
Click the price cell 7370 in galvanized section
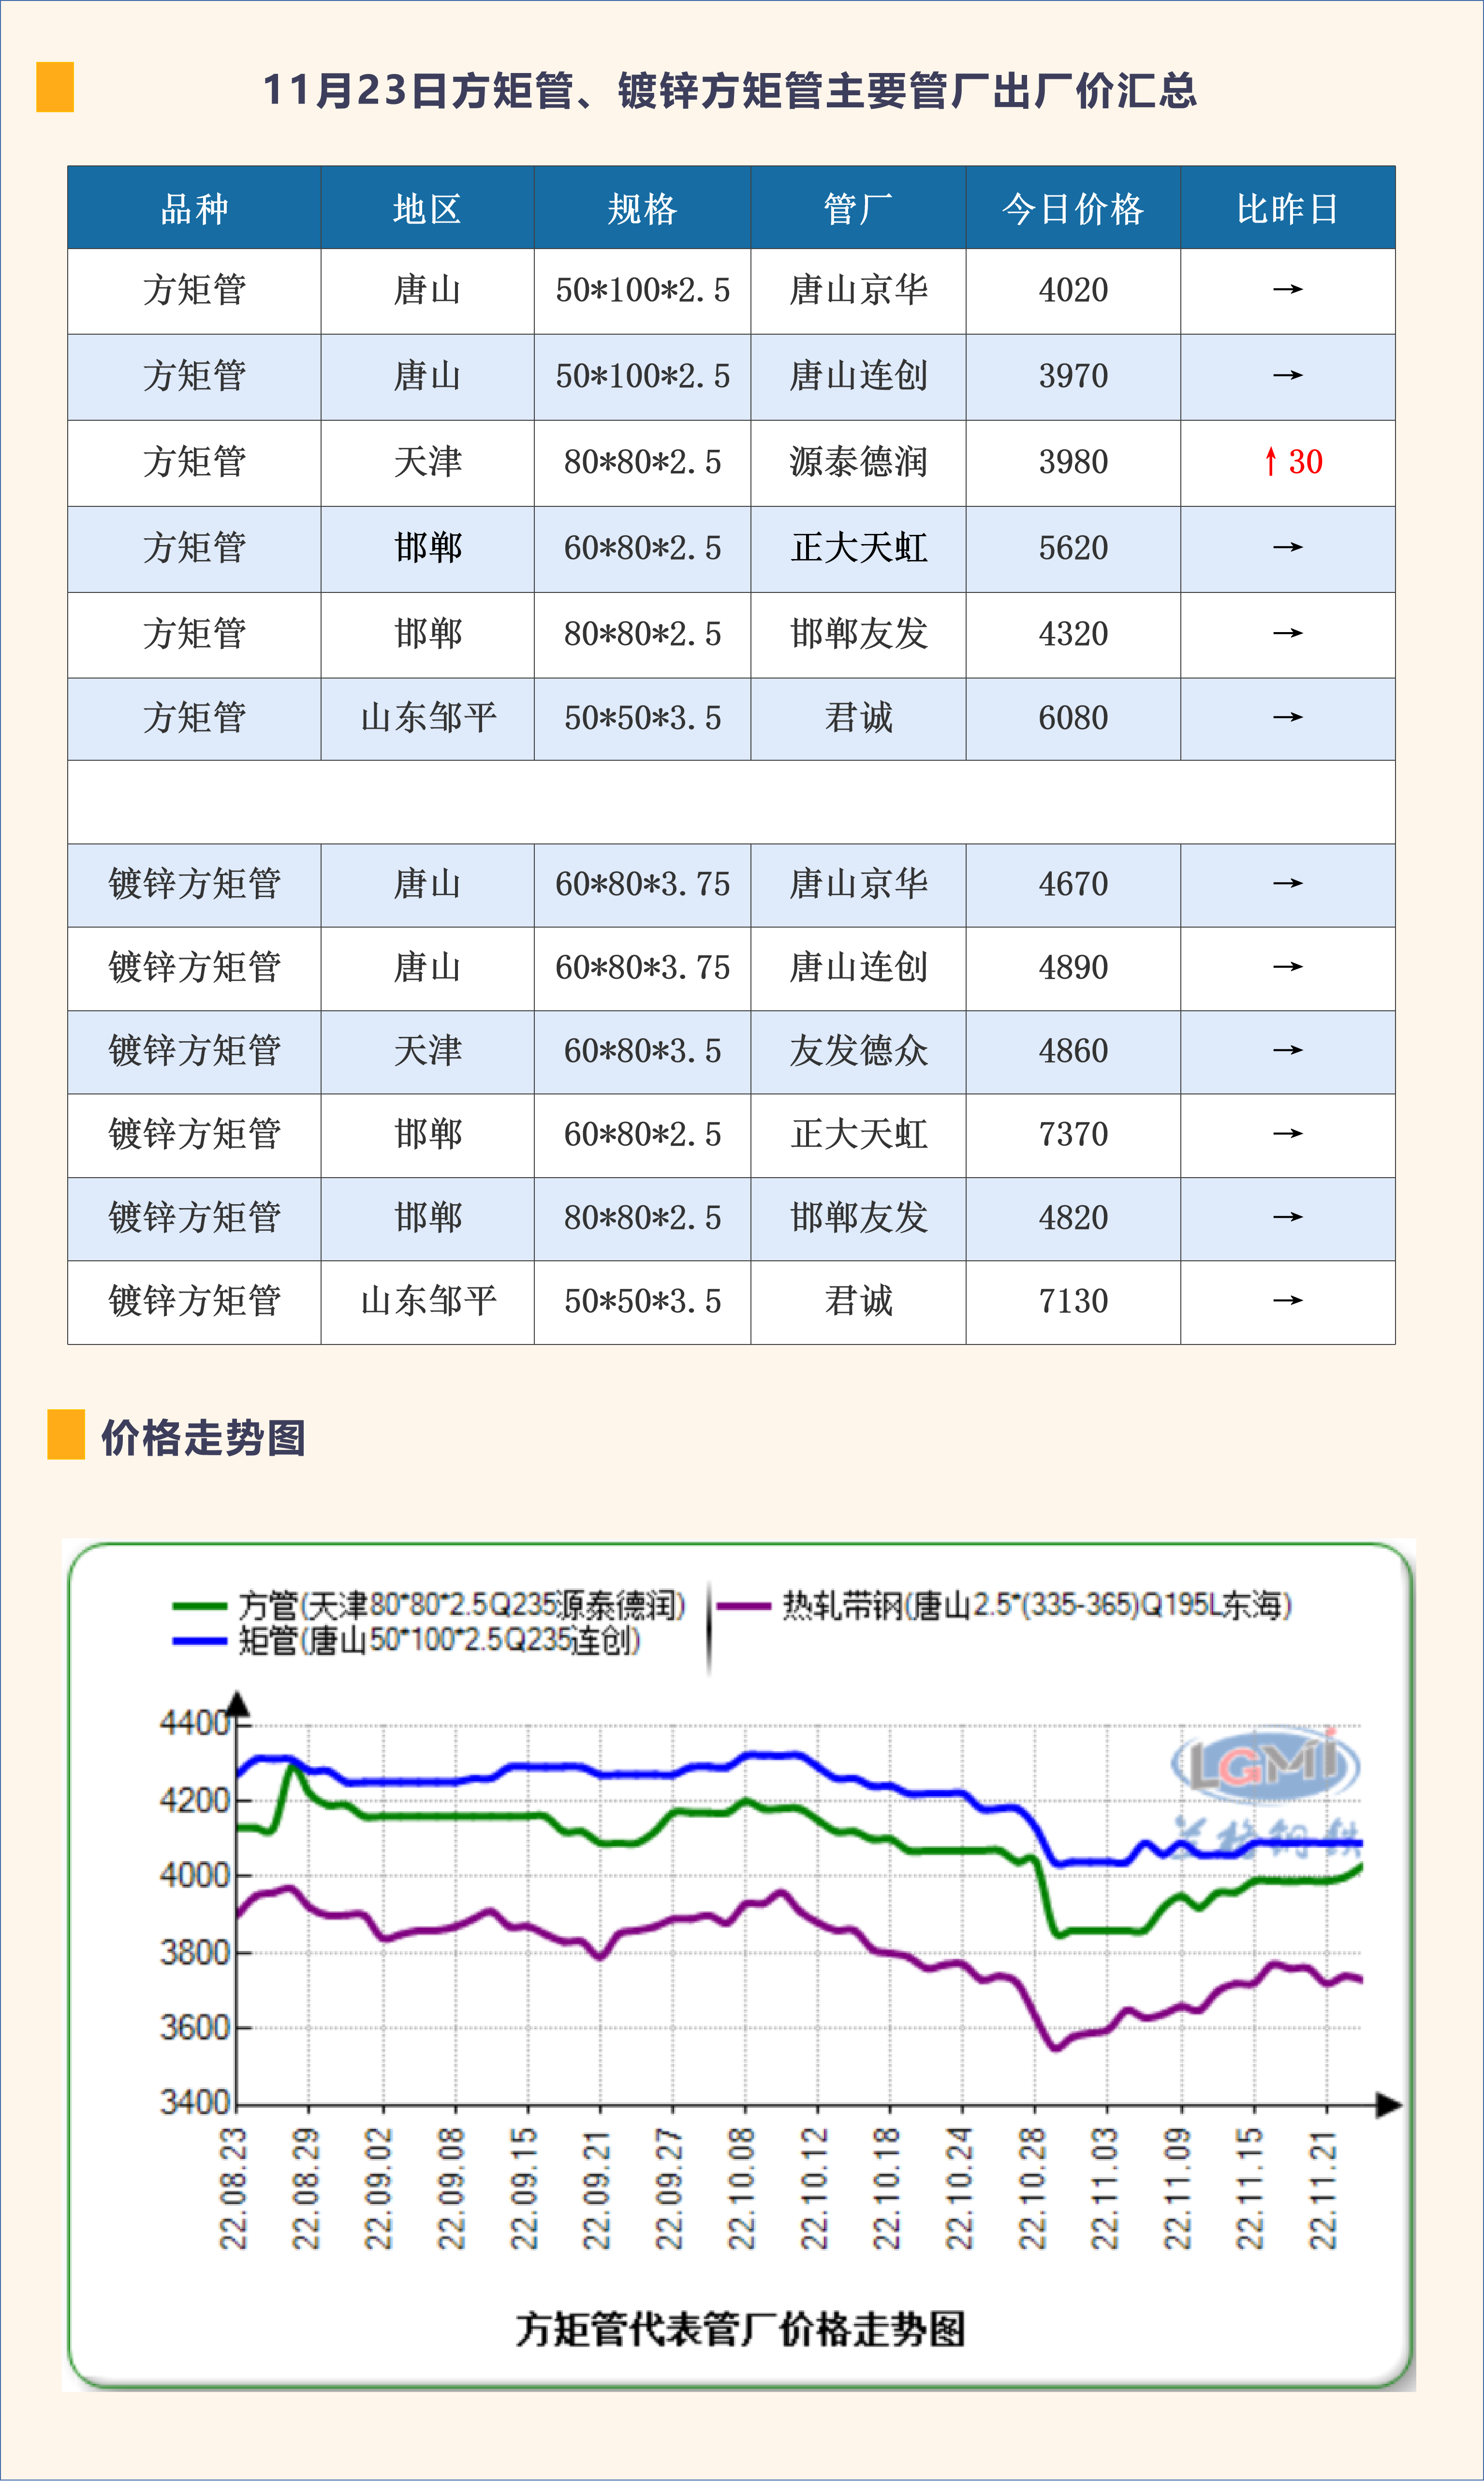[1072, 1134]
